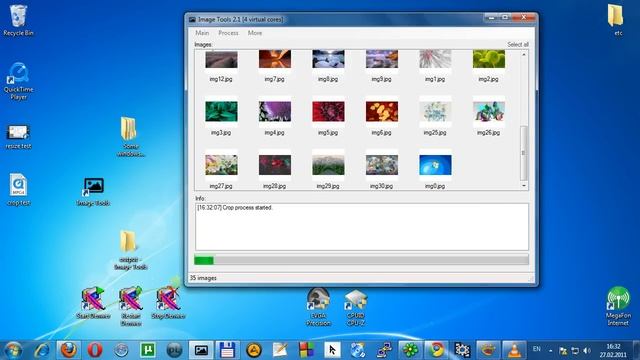Select the CPUID CPU-Z desktop shortcut
The width and height of the screenshot is (640, 360).
(x=356, y=307)
